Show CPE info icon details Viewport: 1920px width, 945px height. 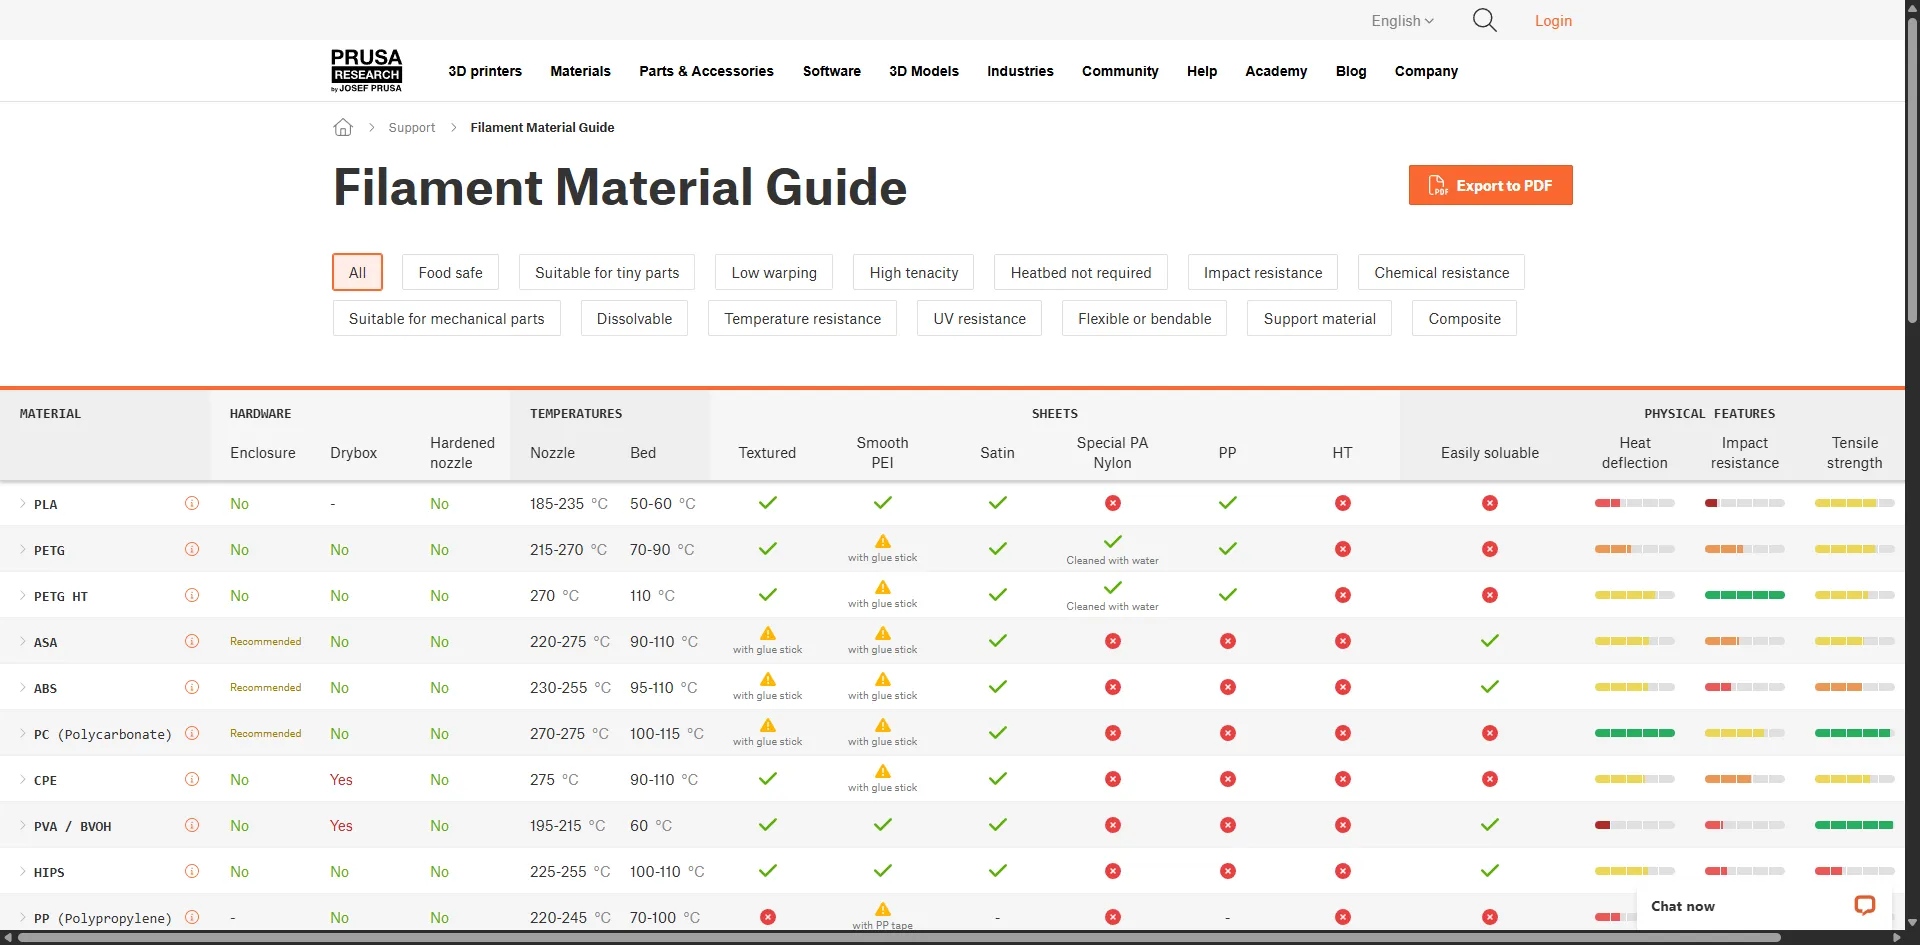192,779
